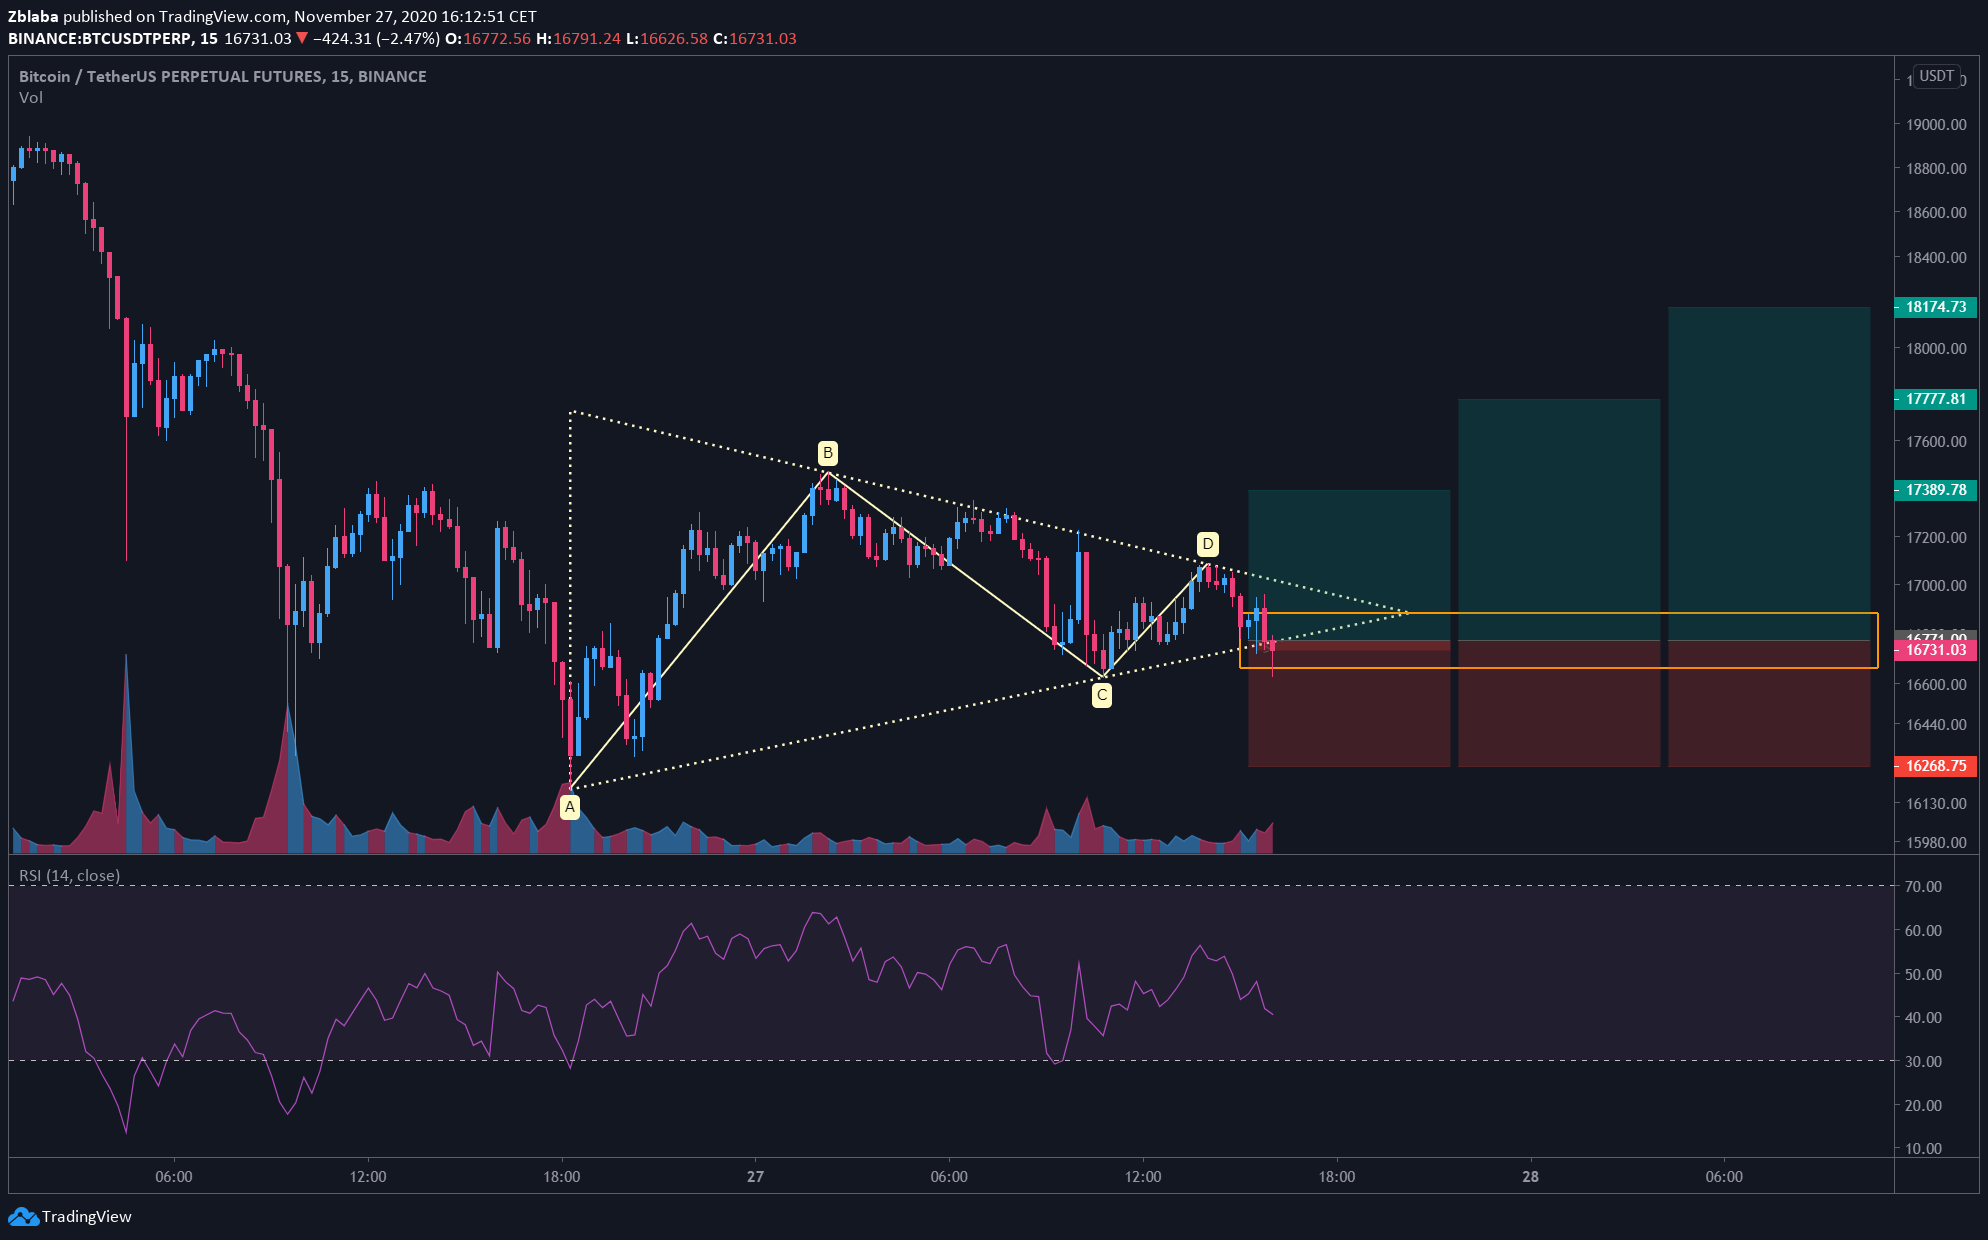Click the 16440.00 price axis label
The image size is (1988, 1240).
click(1936, 725)
